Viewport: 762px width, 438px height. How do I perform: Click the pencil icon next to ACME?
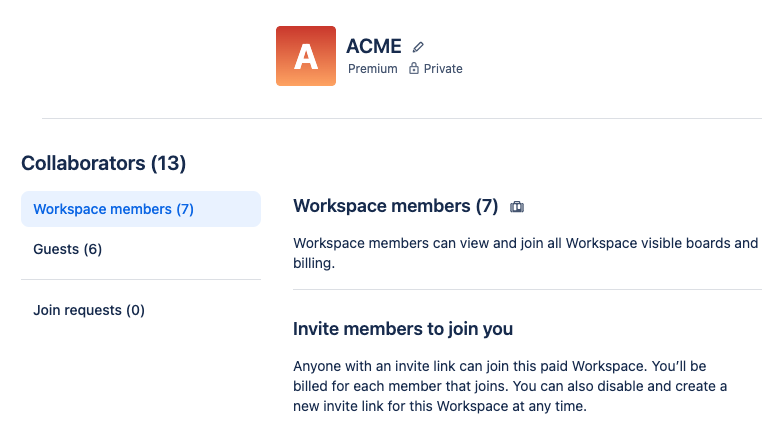[418, 47]
